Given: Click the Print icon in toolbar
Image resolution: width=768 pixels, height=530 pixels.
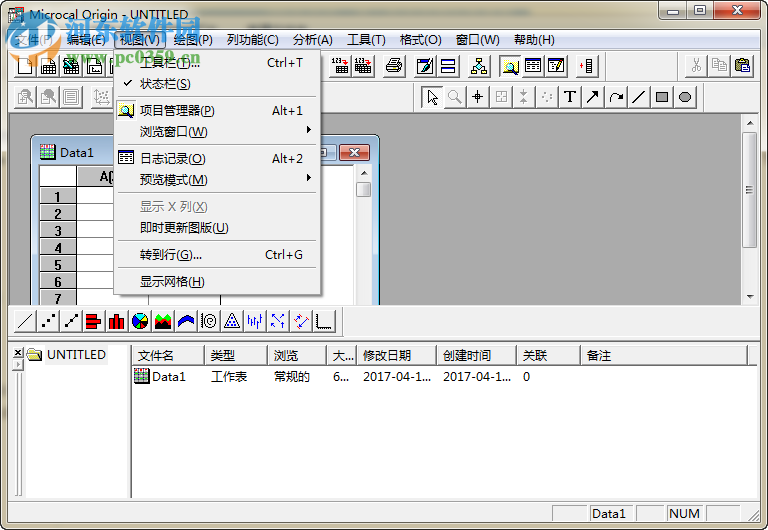Looking at the screenshot, I should [x=393, y=66].
